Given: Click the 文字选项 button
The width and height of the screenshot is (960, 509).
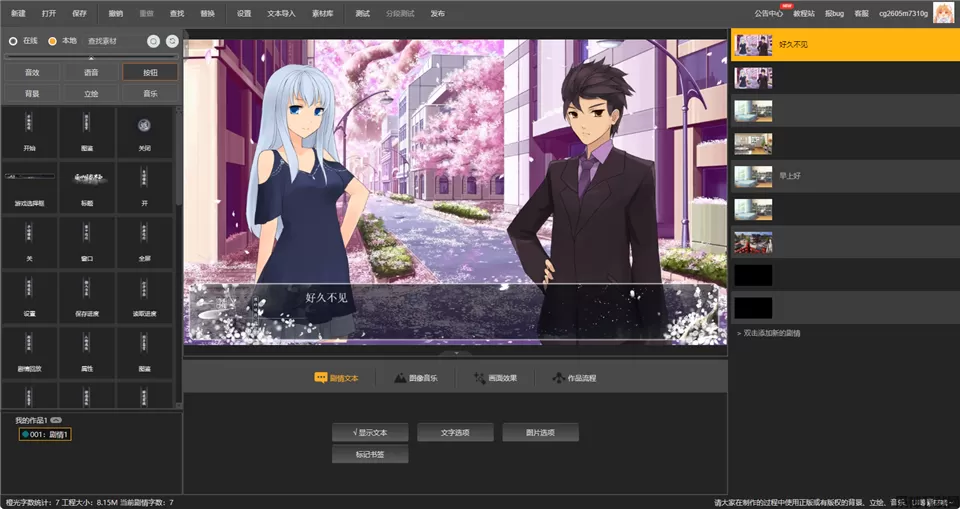Looking at the screenshot, I should click(455, 433).
